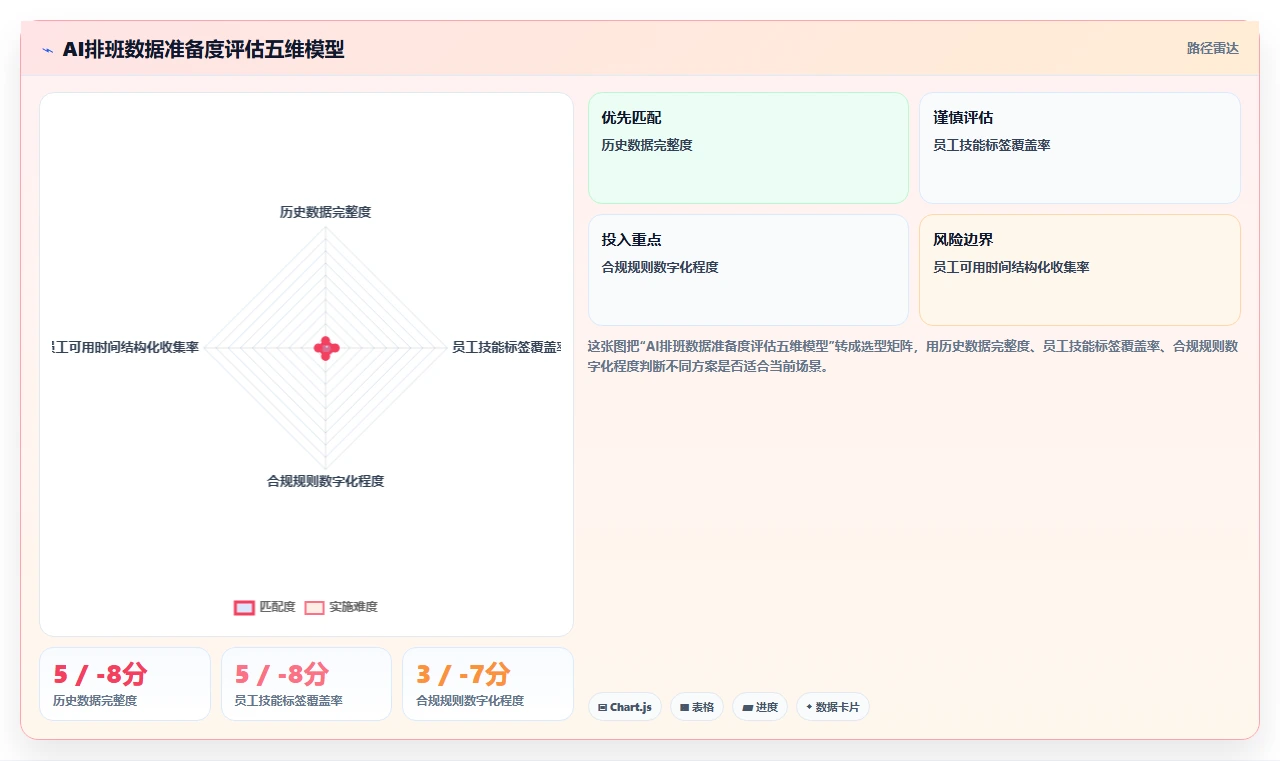The width and height of the screenshot is (1280, 761).
Task: Click the 5 / -8分 value above 员工技能标签覆盖率
Action: [281, 674]
